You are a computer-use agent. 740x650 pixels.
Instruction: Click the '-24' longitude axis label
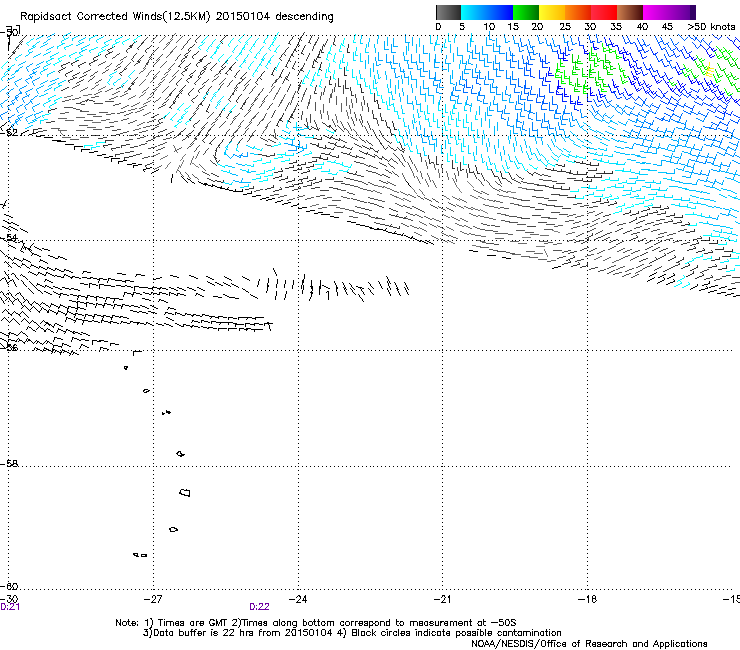tap(298, 599)
